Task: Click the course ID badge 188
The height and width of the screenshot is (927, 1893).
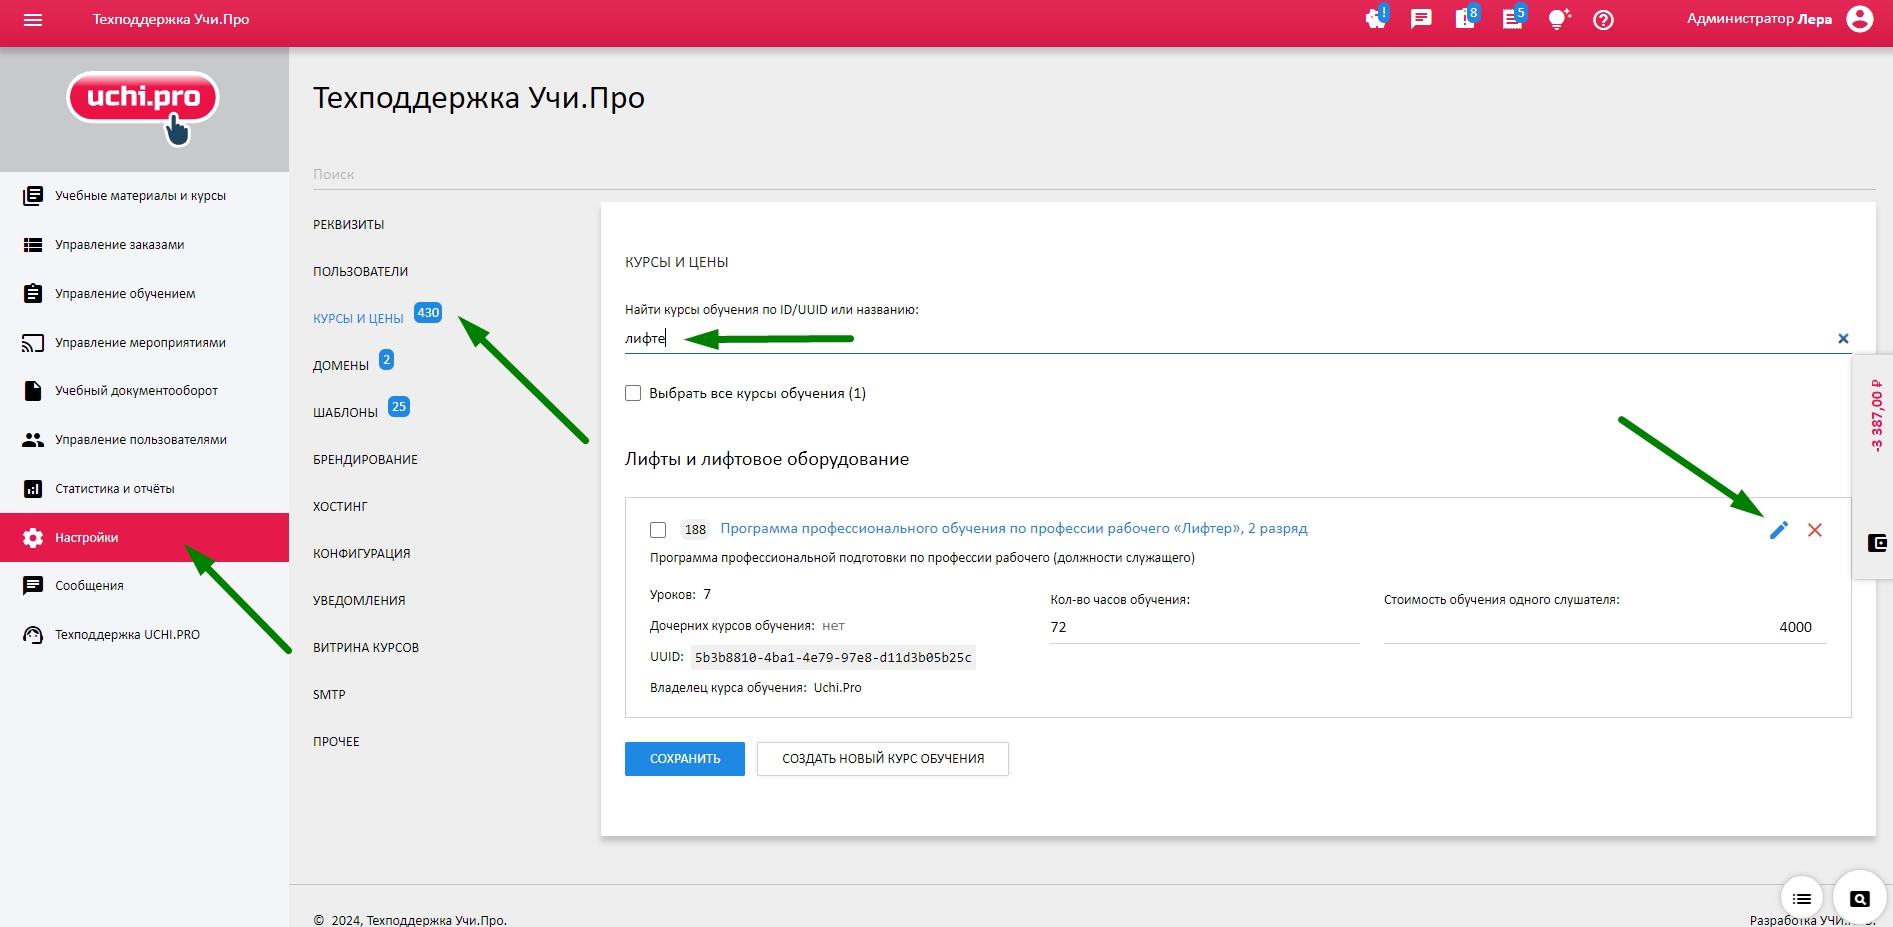Action: point(695,530)
